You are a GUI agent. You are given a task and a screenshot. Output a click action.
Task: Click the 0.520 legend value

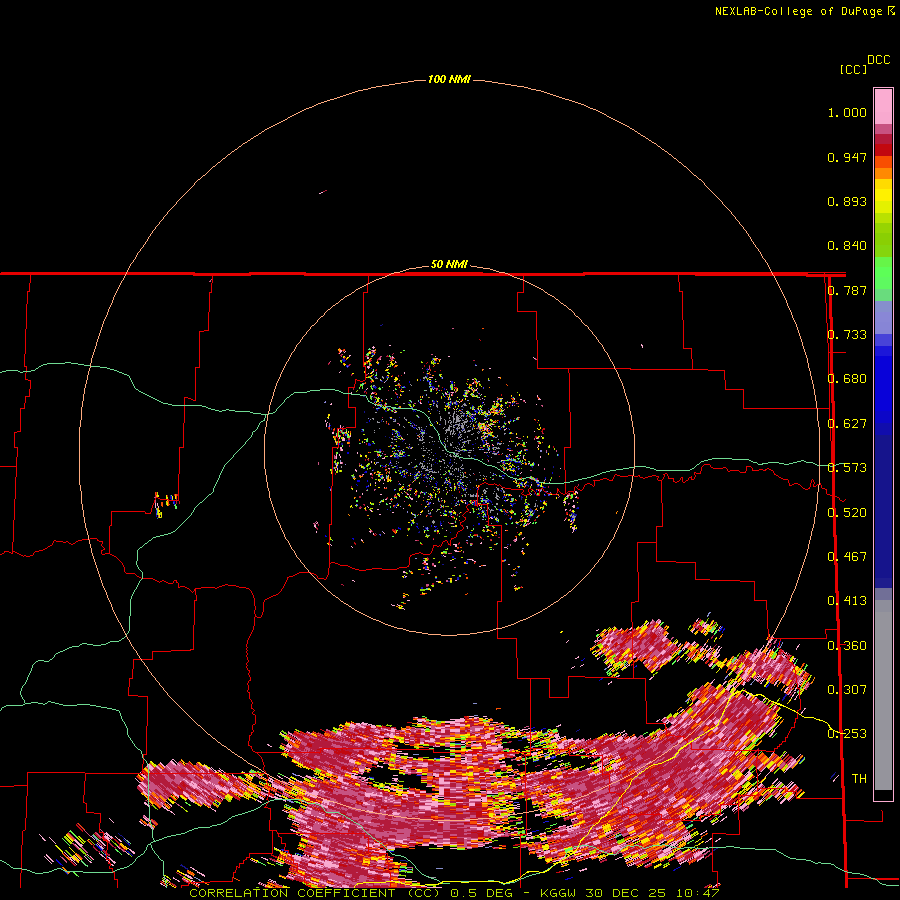point(847,513)
